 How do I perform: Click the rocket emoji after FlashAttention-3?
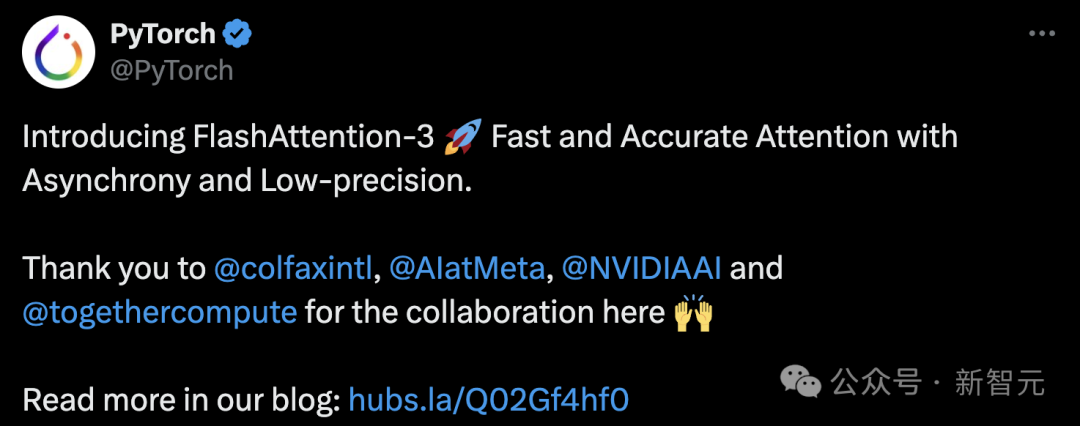click(463, 136)
